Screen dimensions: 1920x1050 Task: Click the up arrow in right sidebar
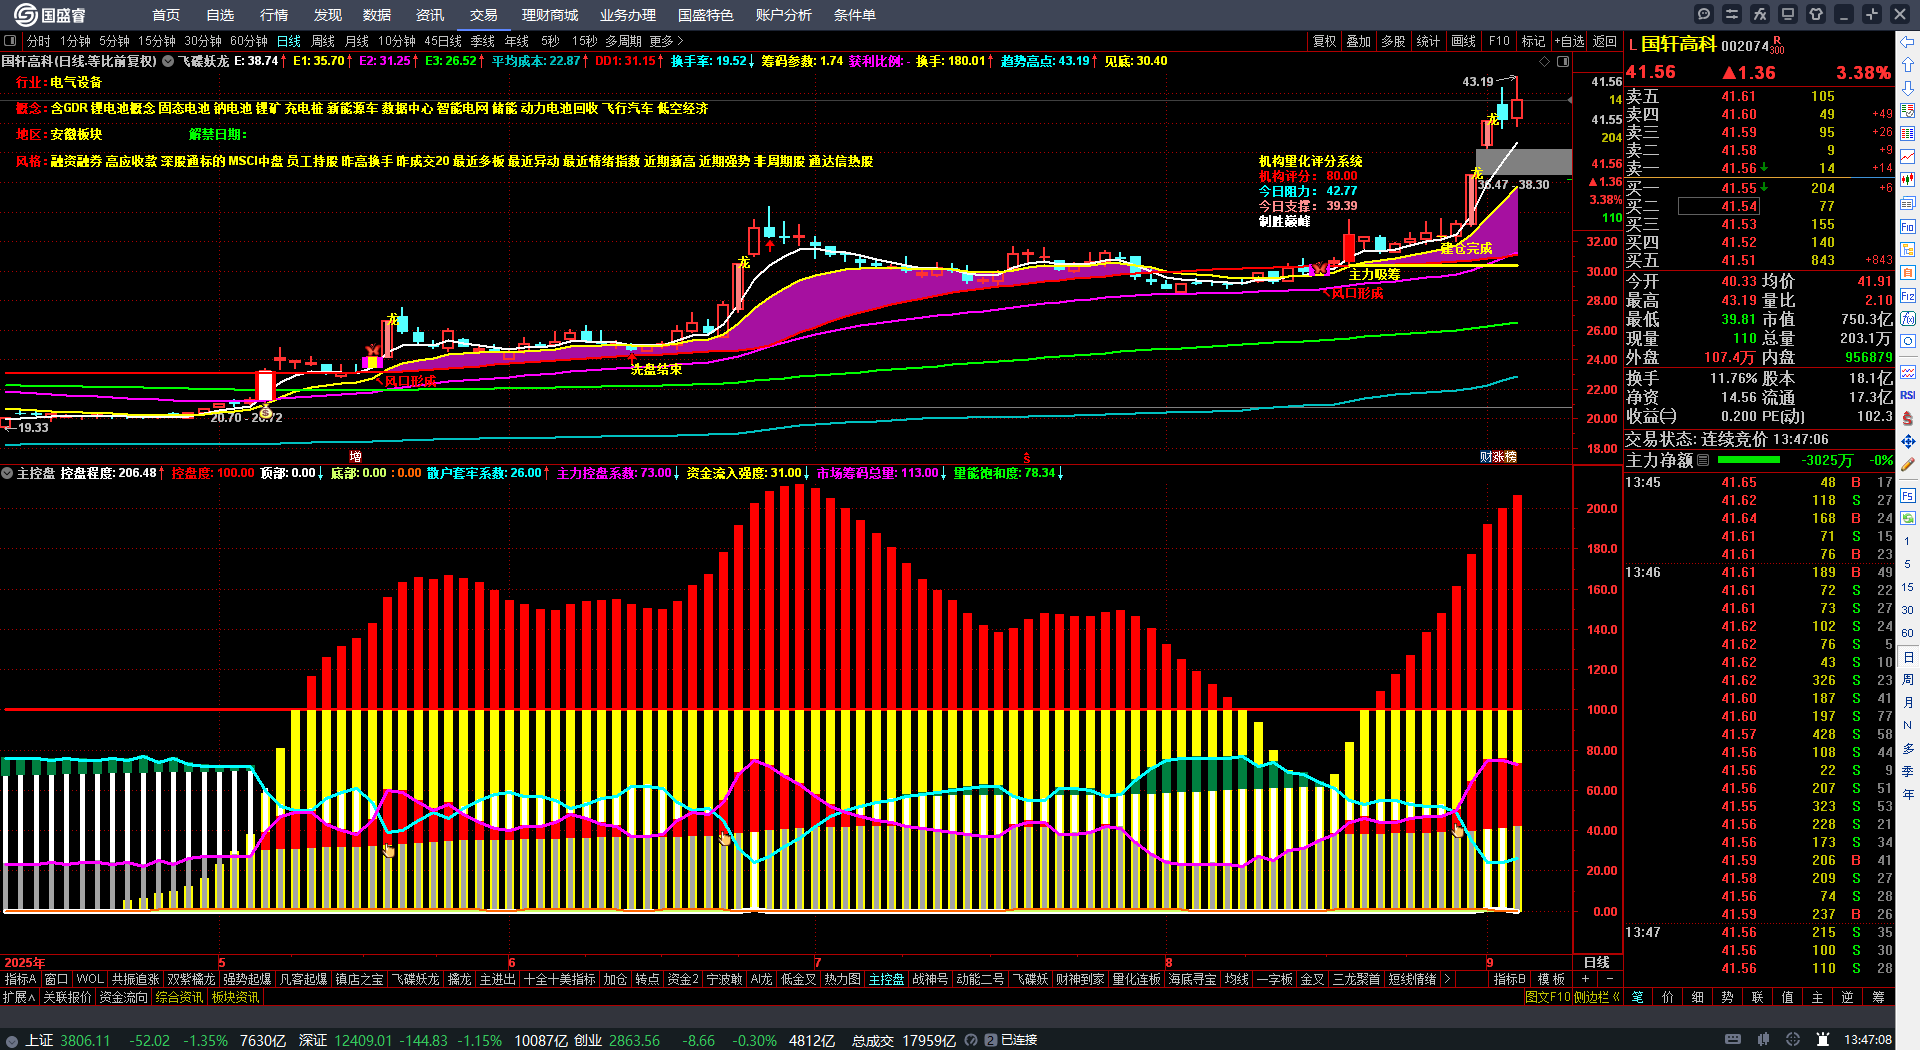point(1908,65)
